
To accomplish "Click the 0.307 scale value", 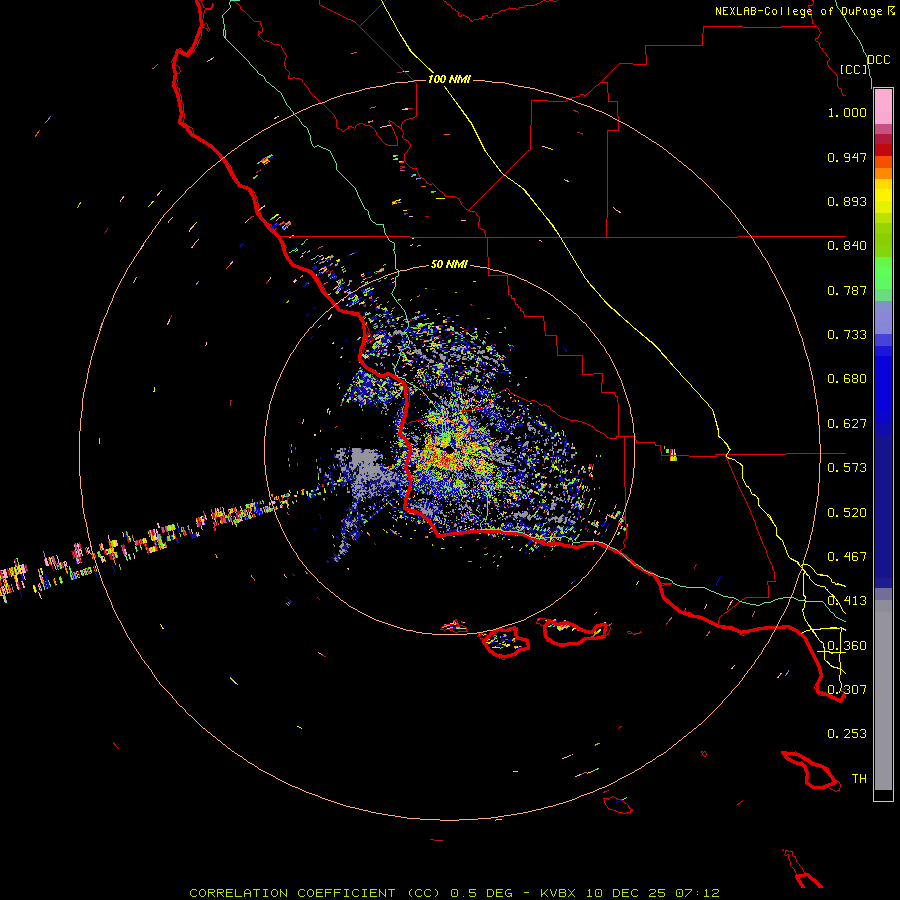I will (847, 690).
